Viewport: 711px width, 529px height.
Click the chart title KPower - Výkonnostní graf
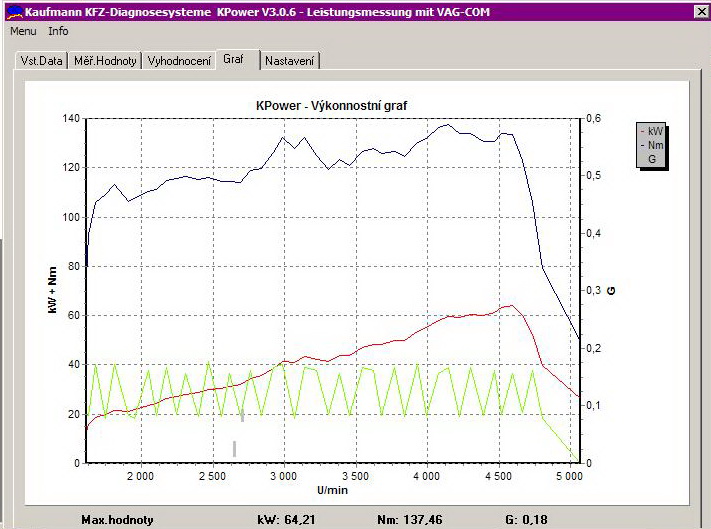331,105
